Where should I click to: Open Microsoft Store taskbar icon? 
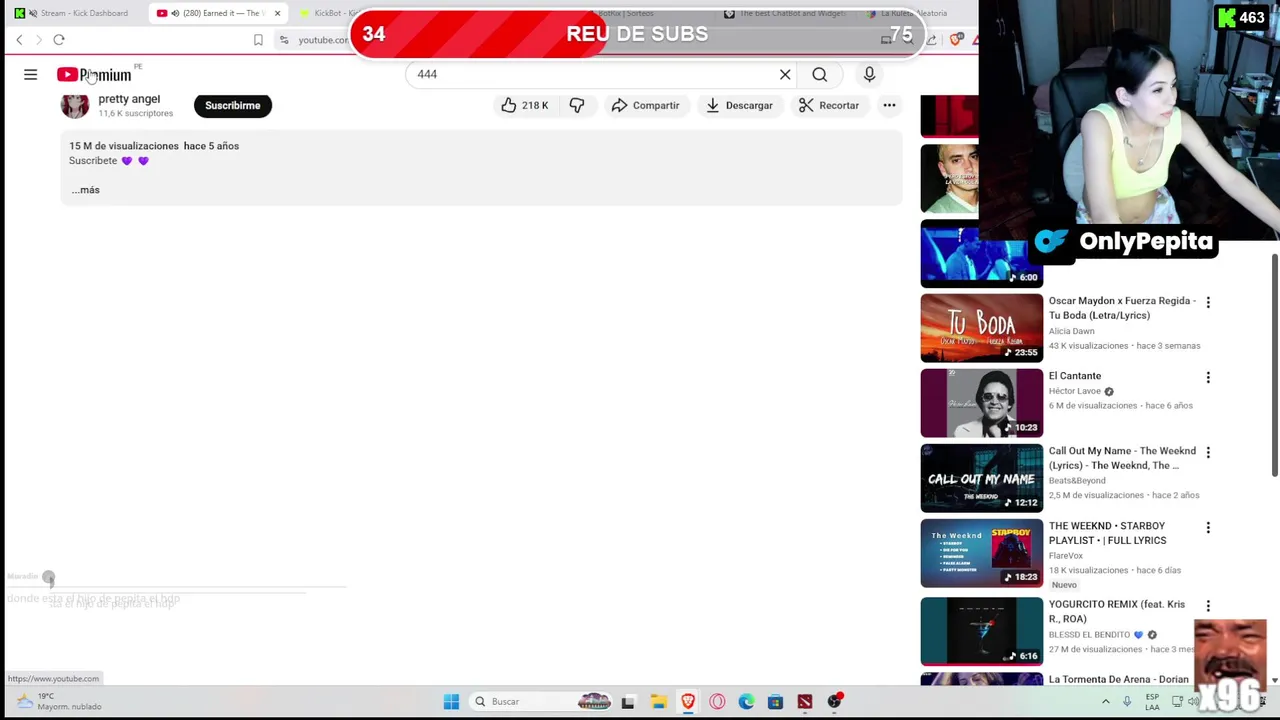[x=775, y=702]
